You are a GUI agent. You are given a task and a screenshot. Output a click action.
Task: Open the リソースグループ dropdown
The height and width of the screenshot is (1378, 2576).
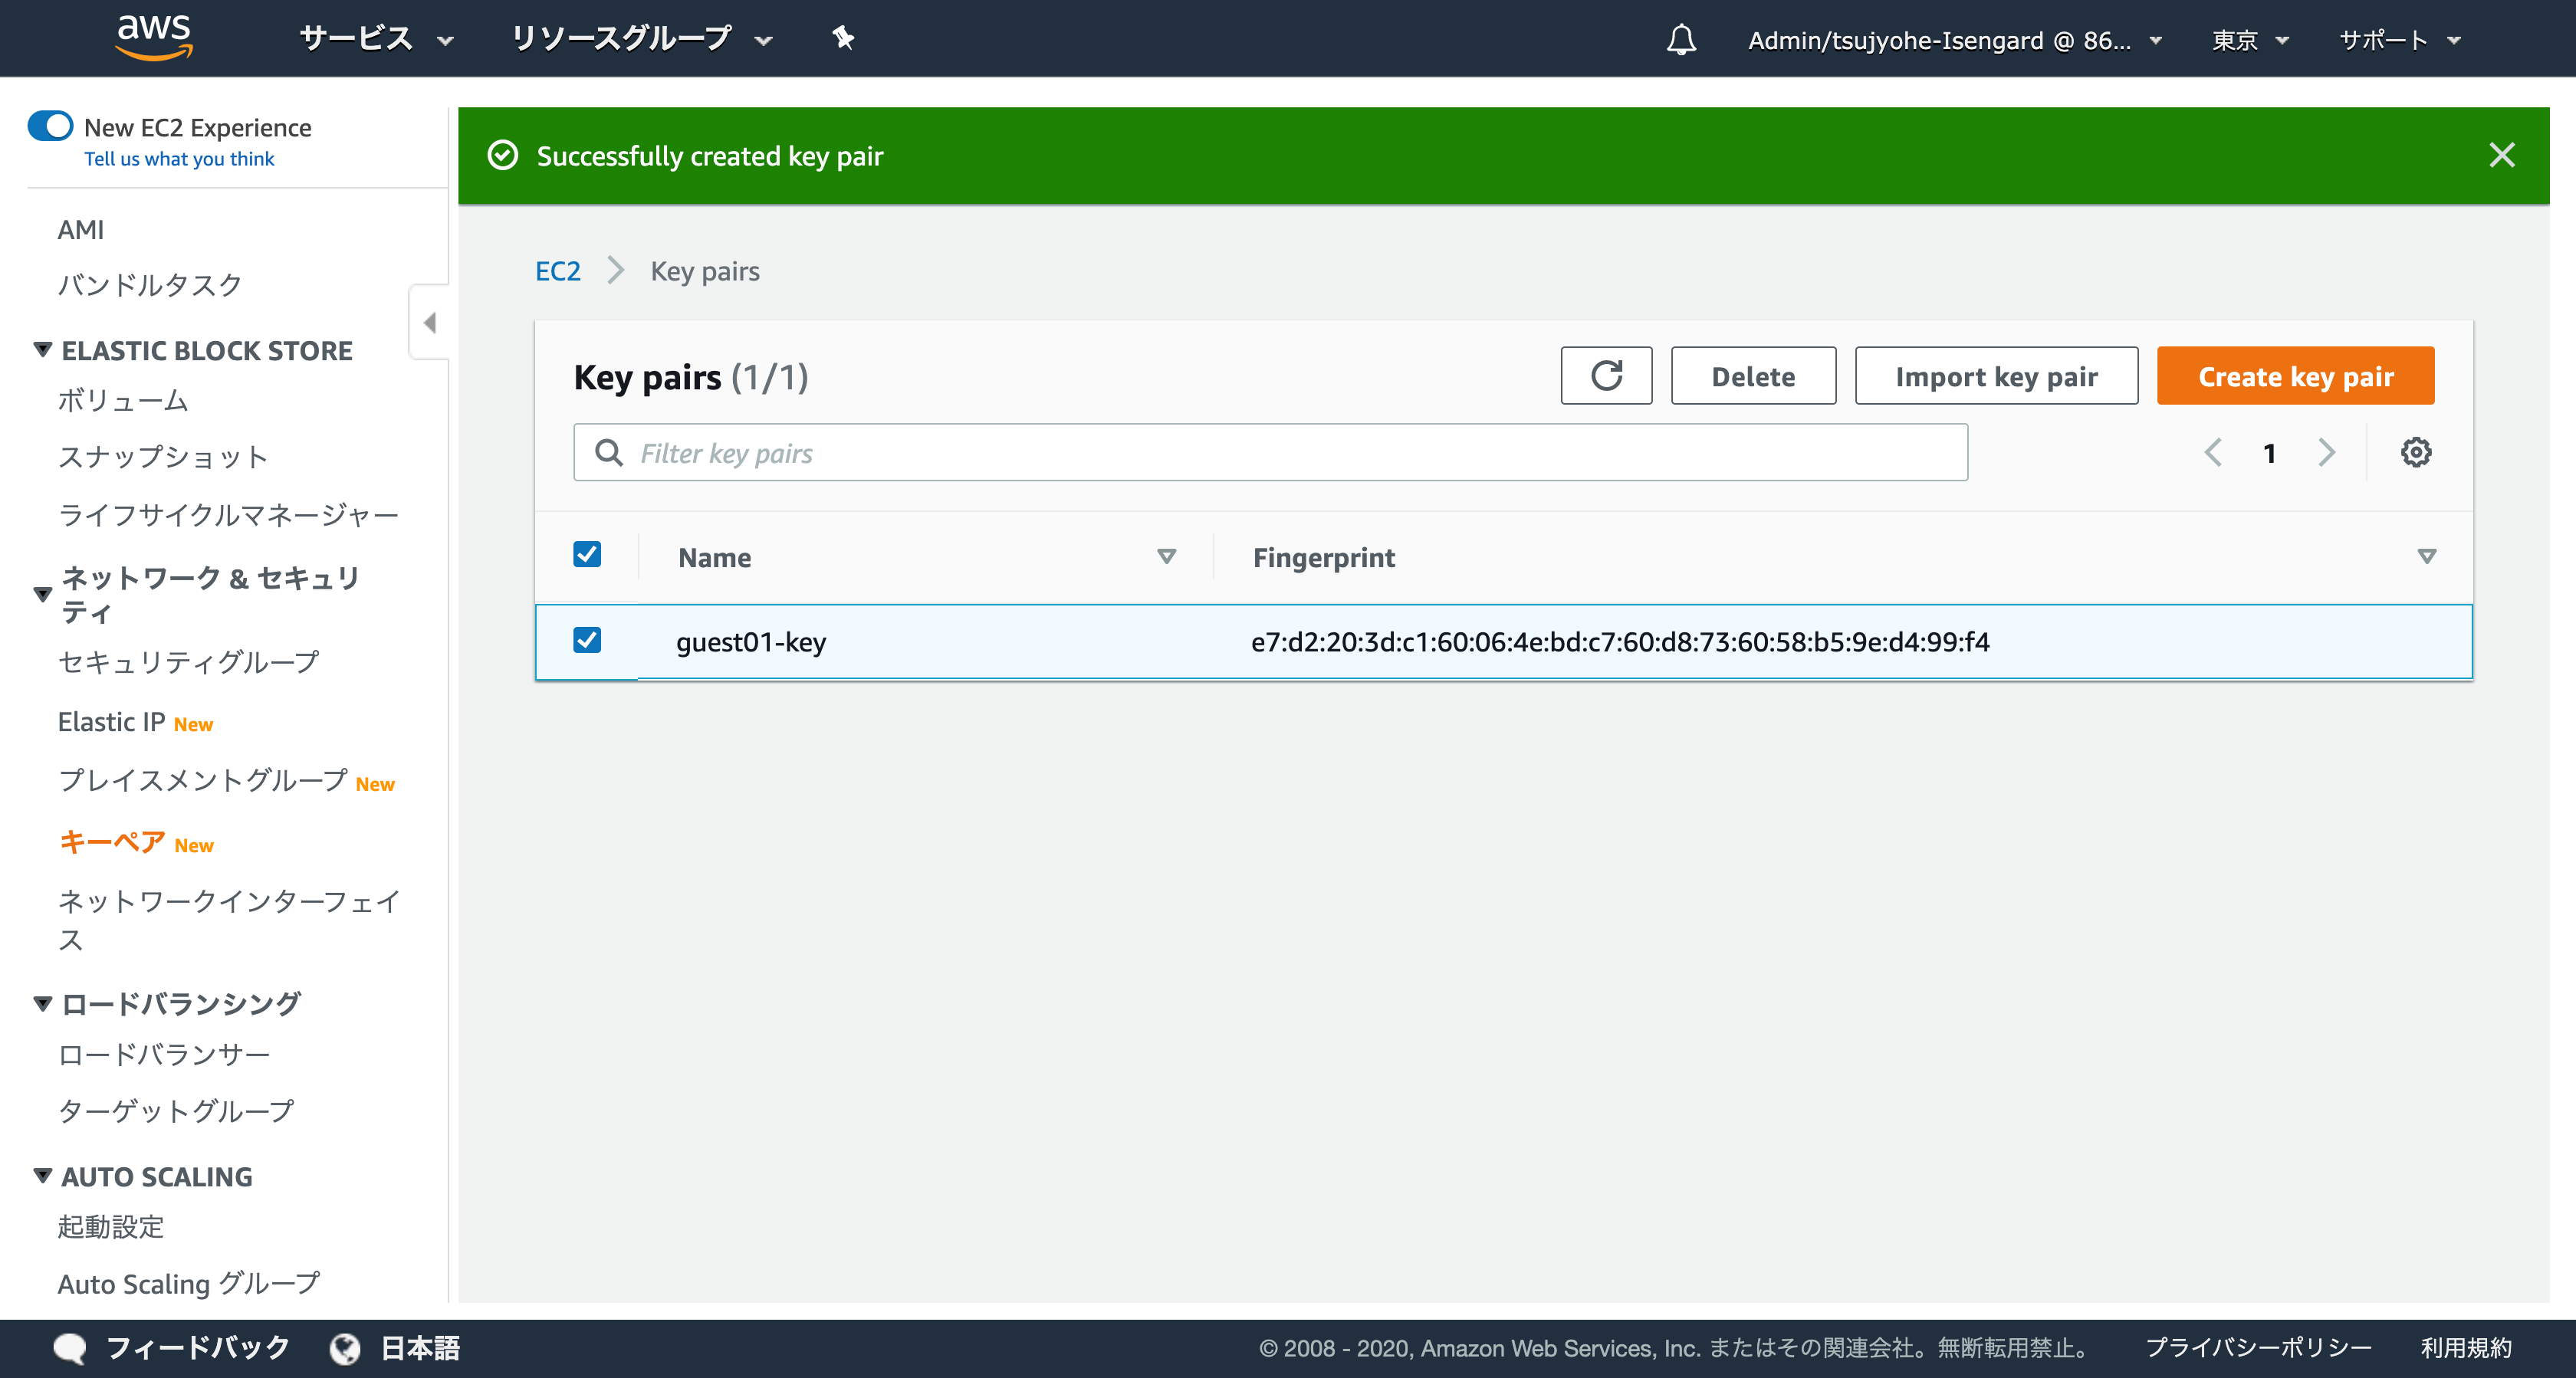(x=642, y=39)
